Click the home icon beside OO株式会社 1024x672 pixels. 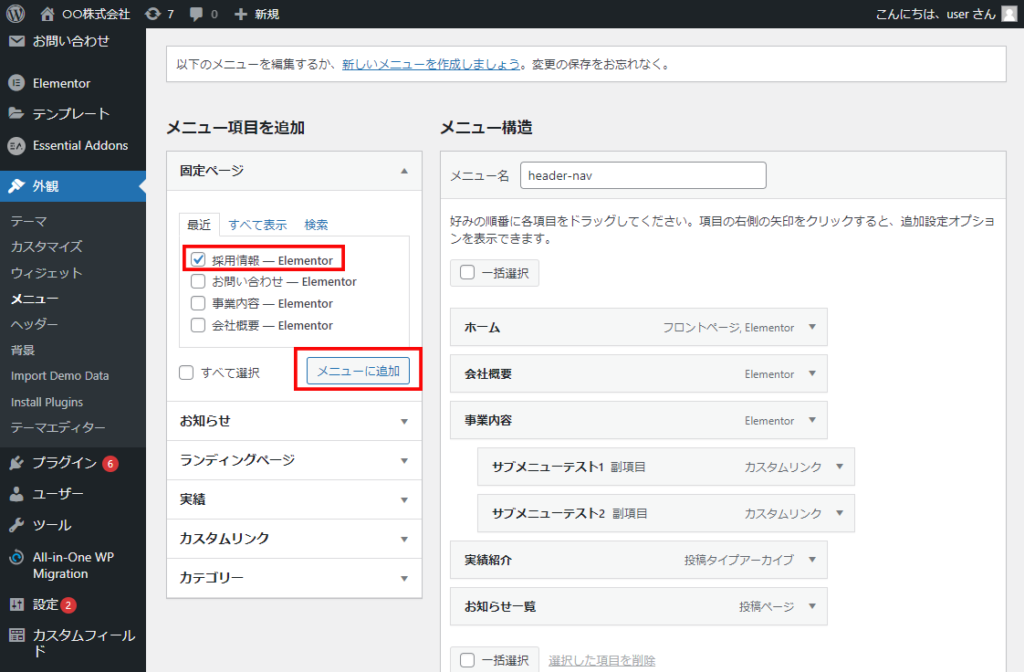point(47,14)
